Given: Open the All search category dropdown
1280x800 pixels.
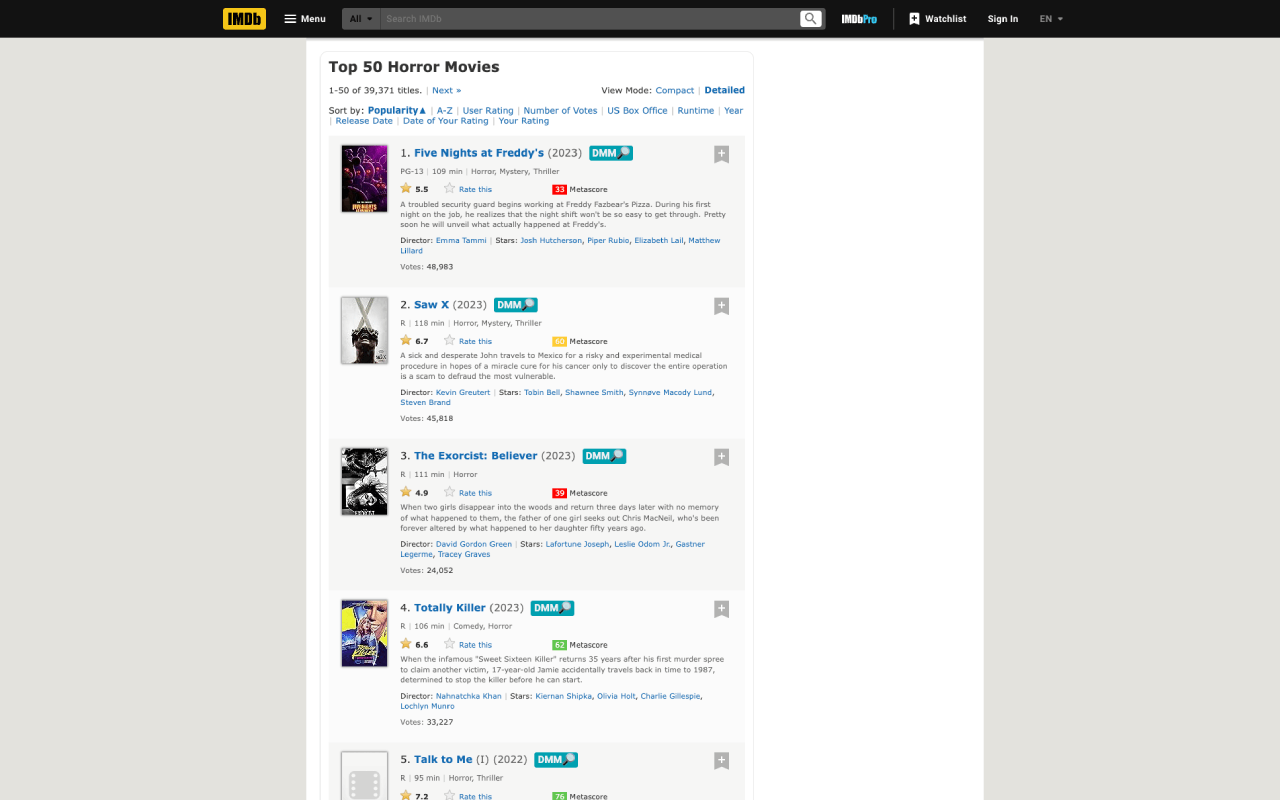Looking at the screenshot, I should tap(361, 19).
